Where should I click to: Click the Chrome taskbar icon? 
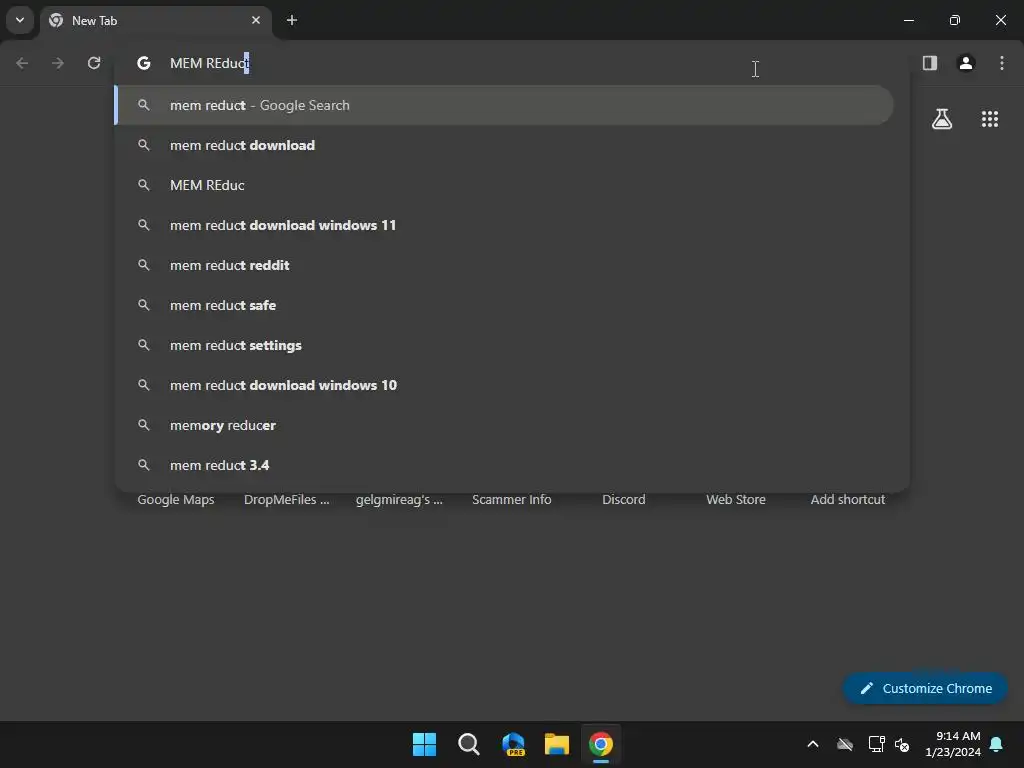point(601,744)
